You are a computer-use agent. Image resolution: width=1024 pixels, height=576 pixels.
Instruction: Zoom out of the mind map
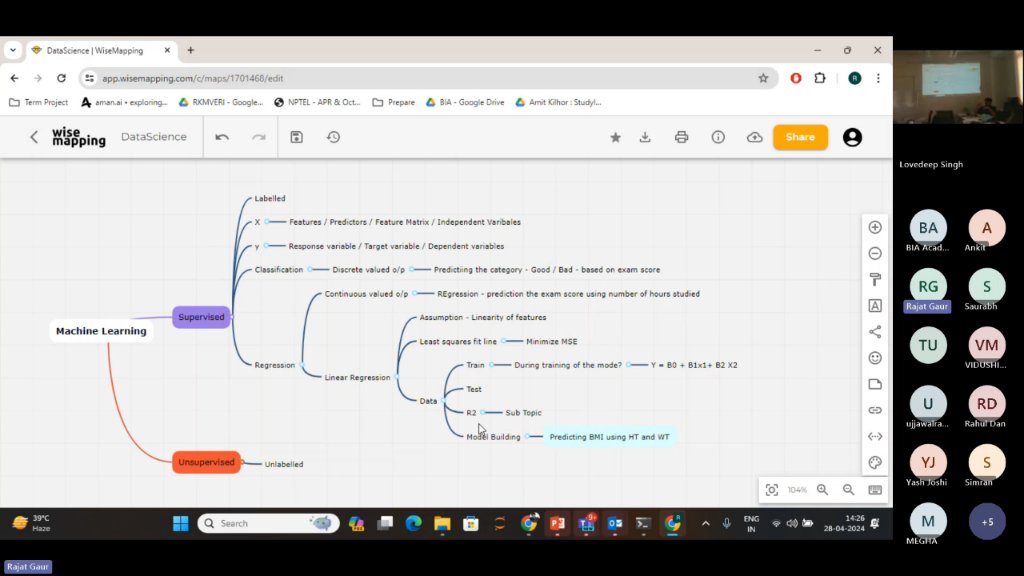[848, 490]
